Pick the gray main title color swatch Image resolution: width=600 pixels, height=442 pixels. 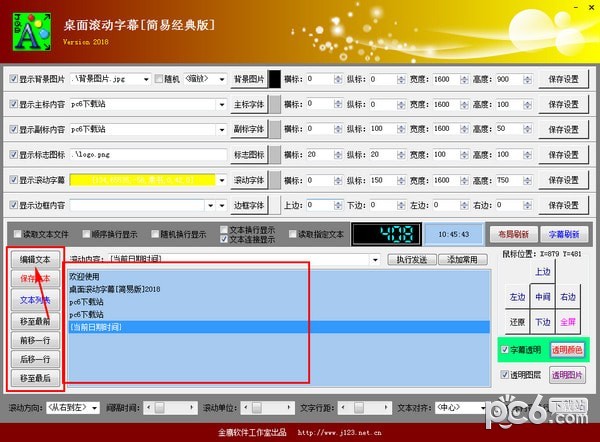[275, 104]
